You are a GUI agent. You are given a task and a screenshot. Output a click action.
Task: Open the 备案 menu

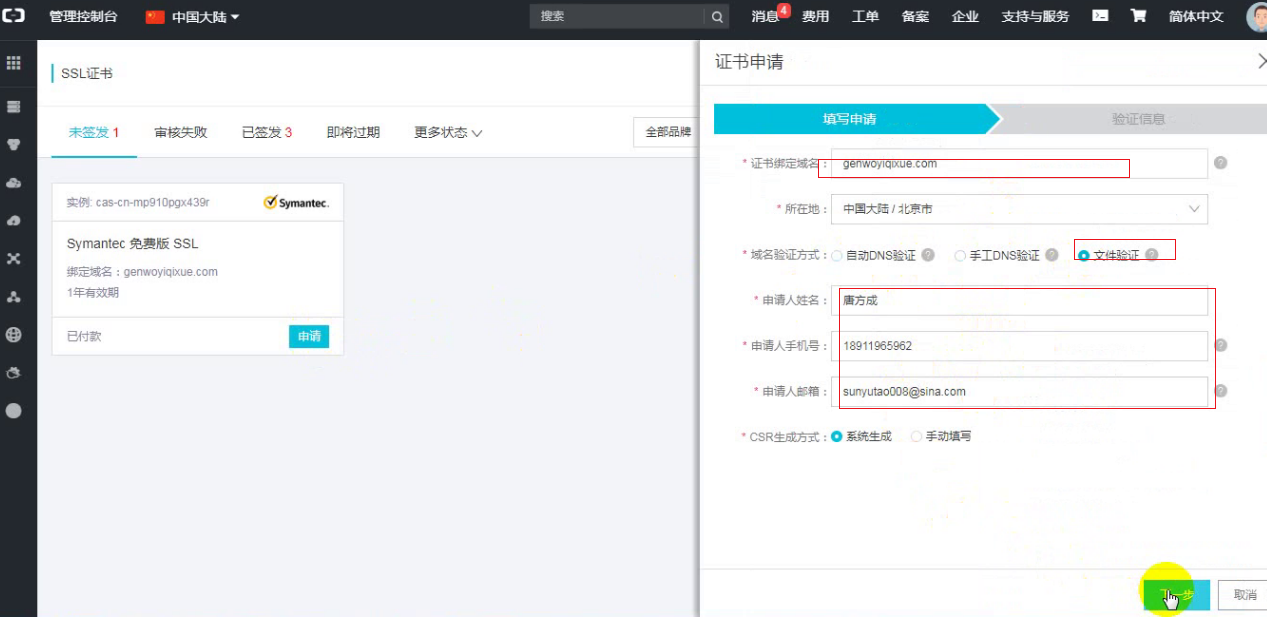tap(915, 16)
